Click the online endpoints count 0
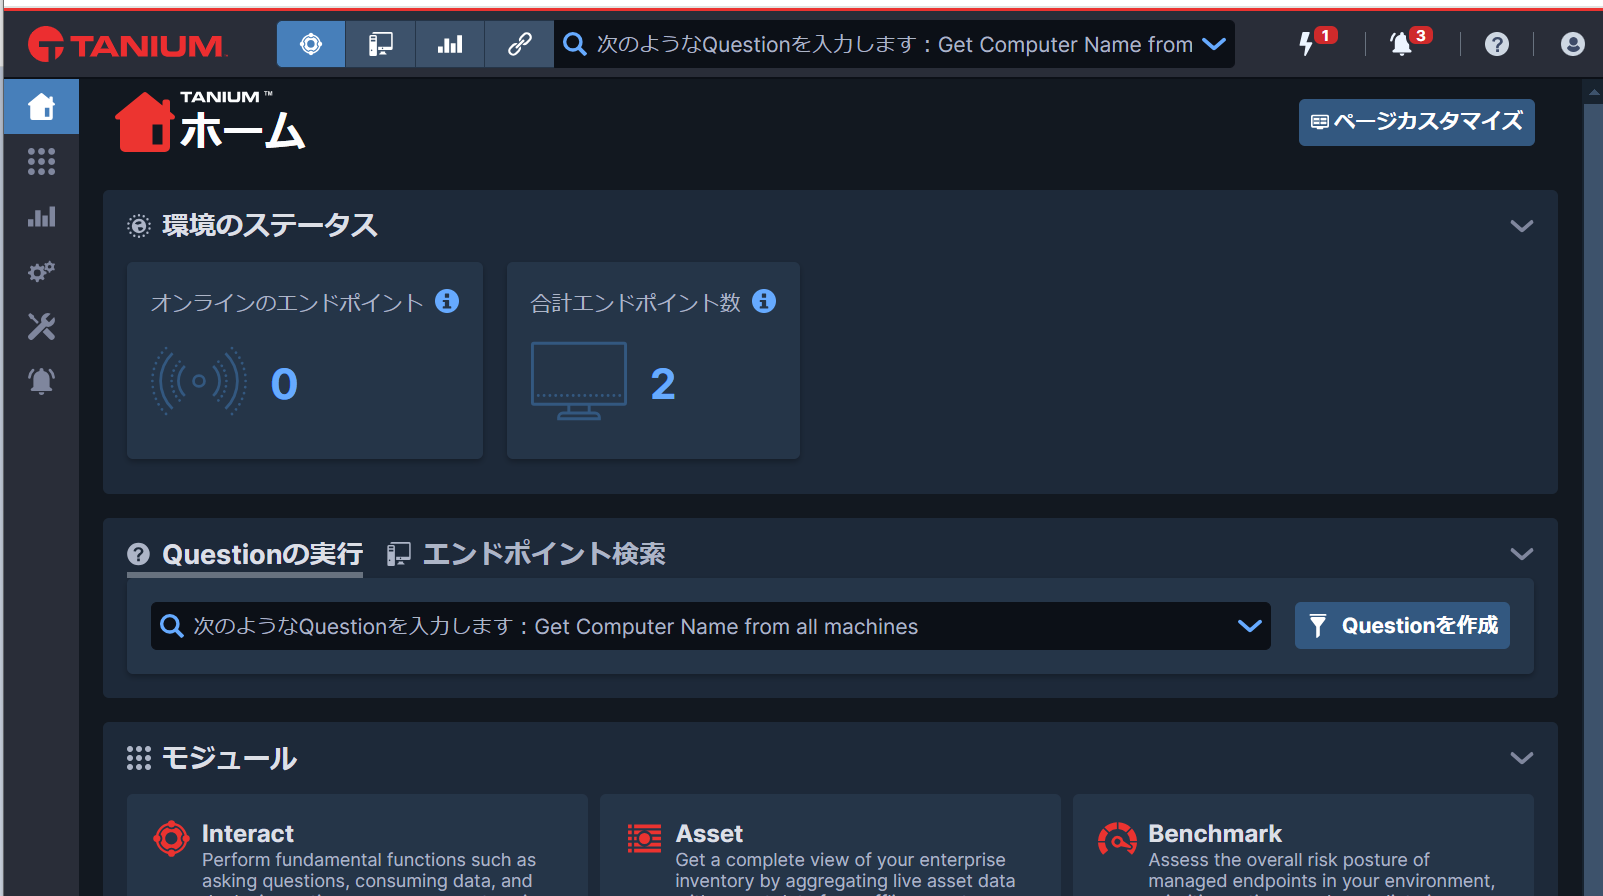 284,384
